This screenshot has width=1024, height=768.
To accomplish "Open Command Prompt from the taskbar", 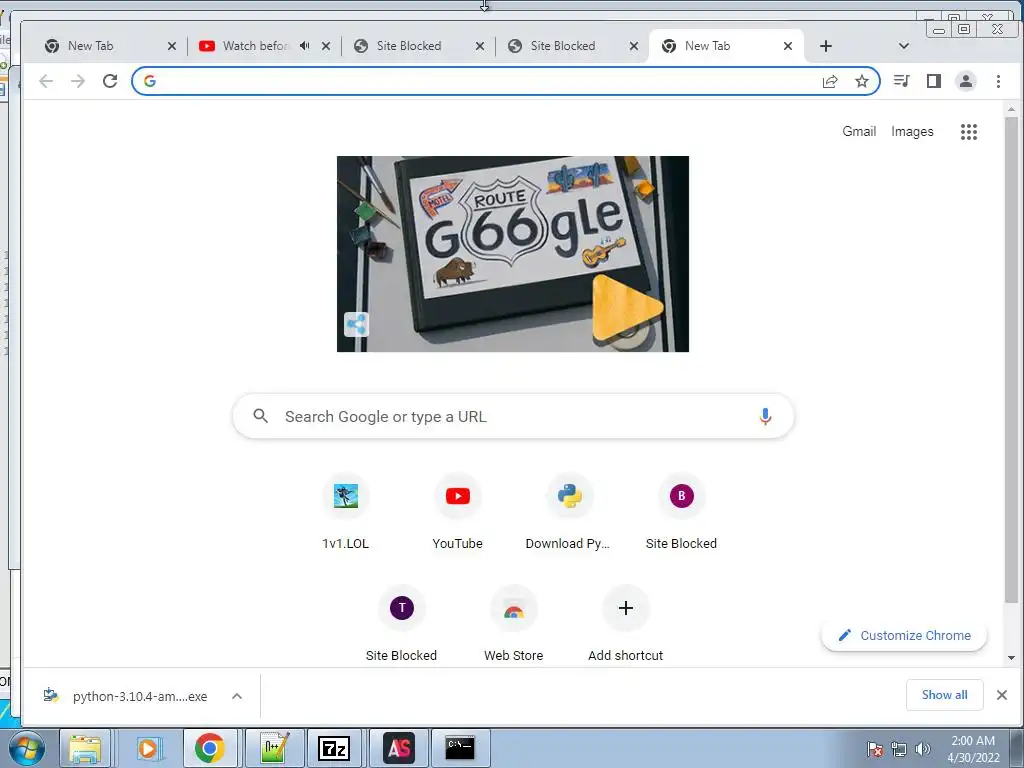I will 460,748.
